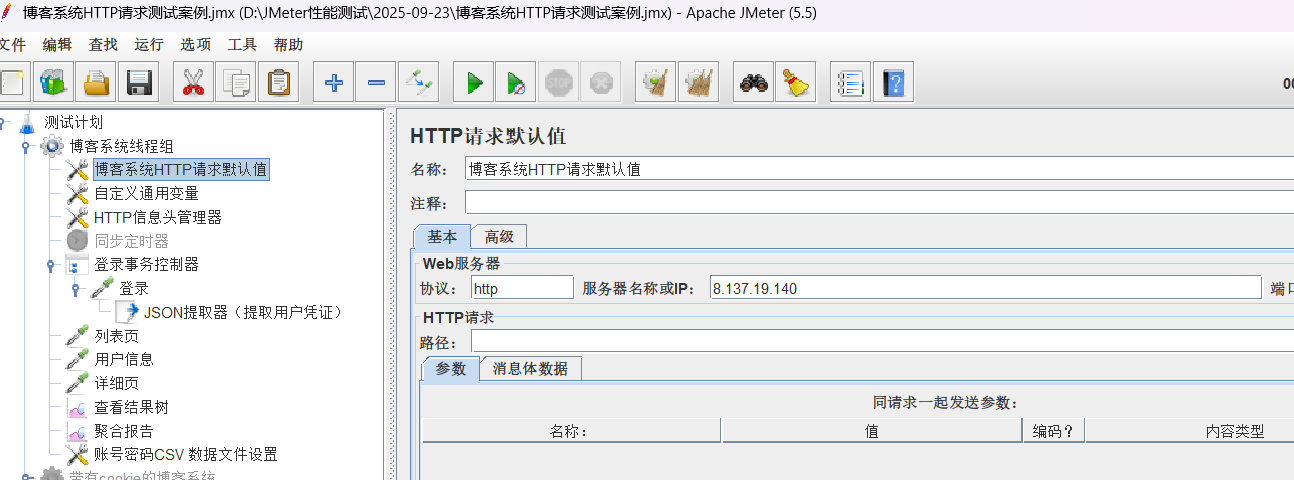Viewport: 1294px width, 480px height.
Task: Select JSON提取器（提取用户凭证） tree item
Action: (245, 312)
